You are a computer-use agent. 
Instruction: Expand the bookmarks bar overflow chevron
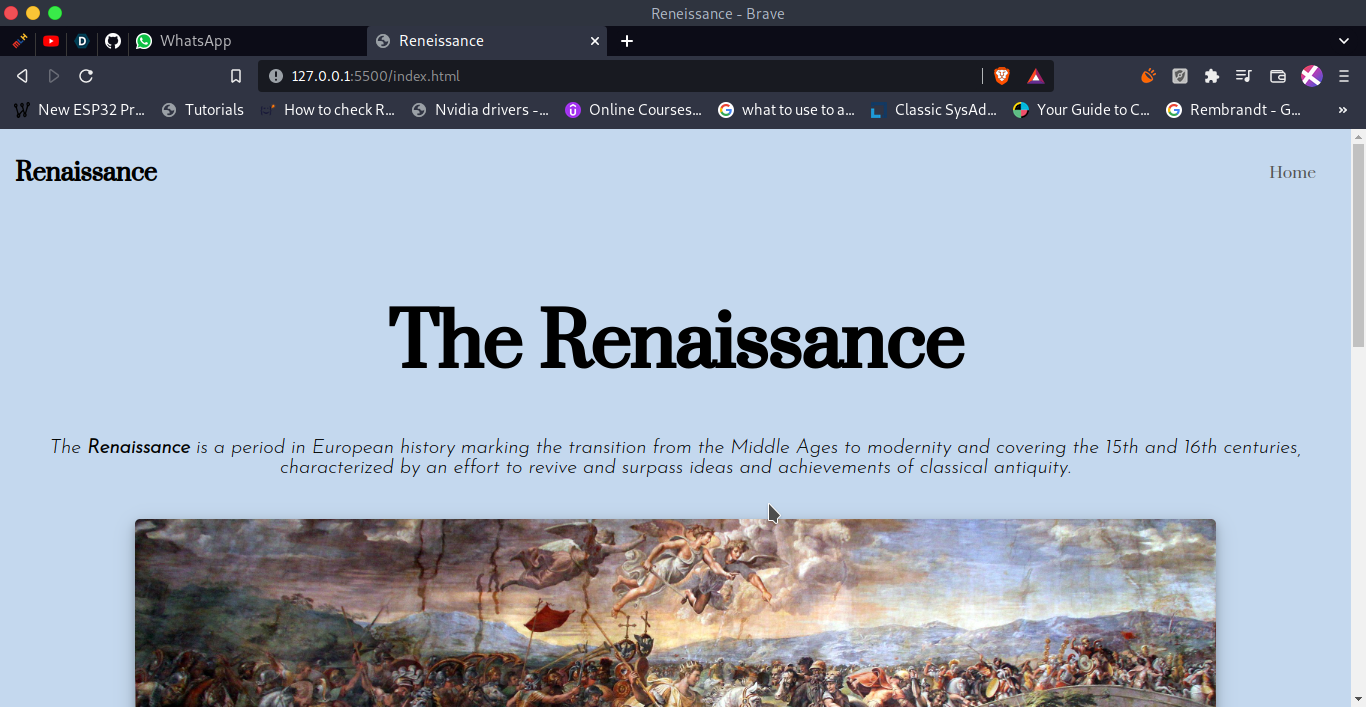1343,110
